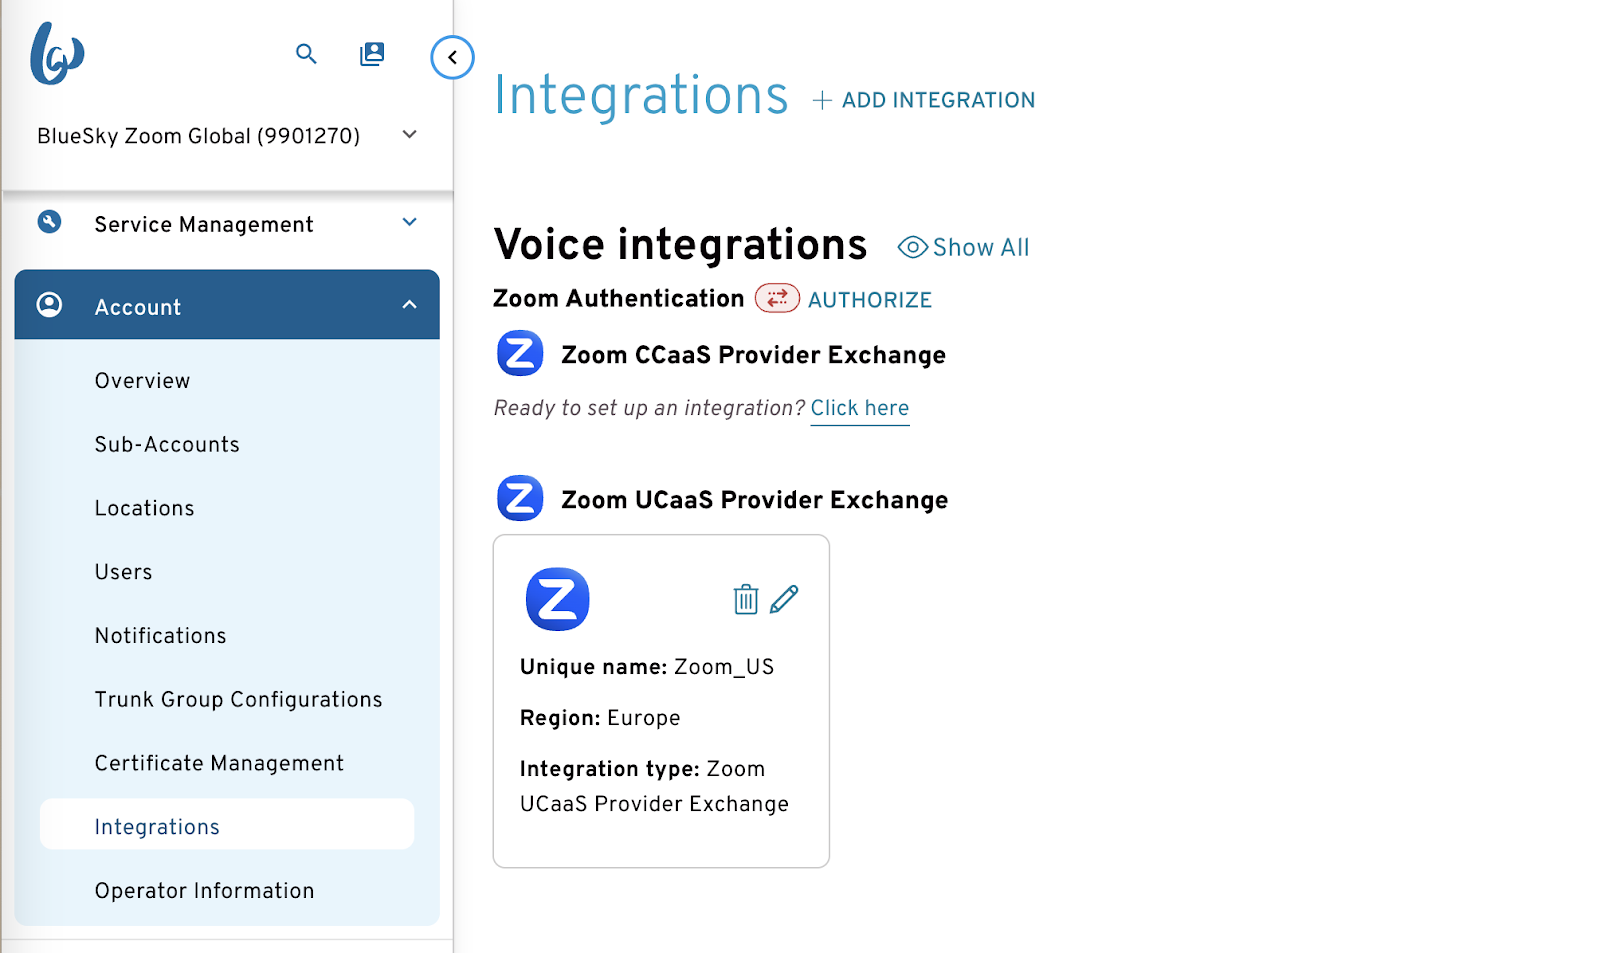Viewport: 1600px width, 953px height.
Task: Select the Integrations sidebar item
Action: click(227, 824)
